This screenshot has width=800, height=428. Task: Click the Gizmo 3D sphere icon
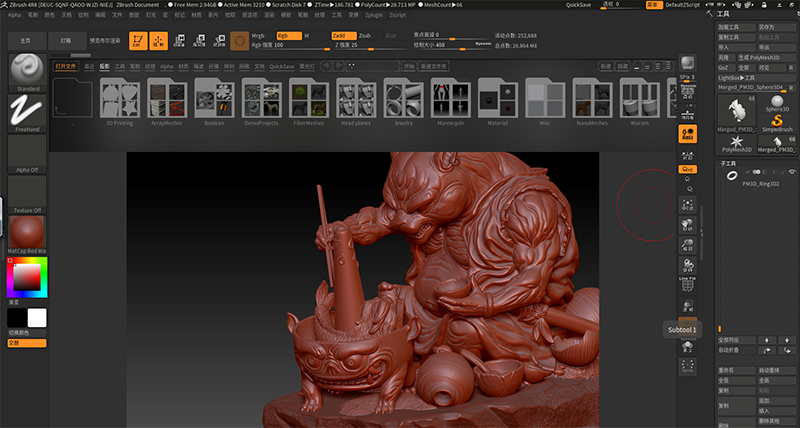pyautogui.click(x=240, y=41)
